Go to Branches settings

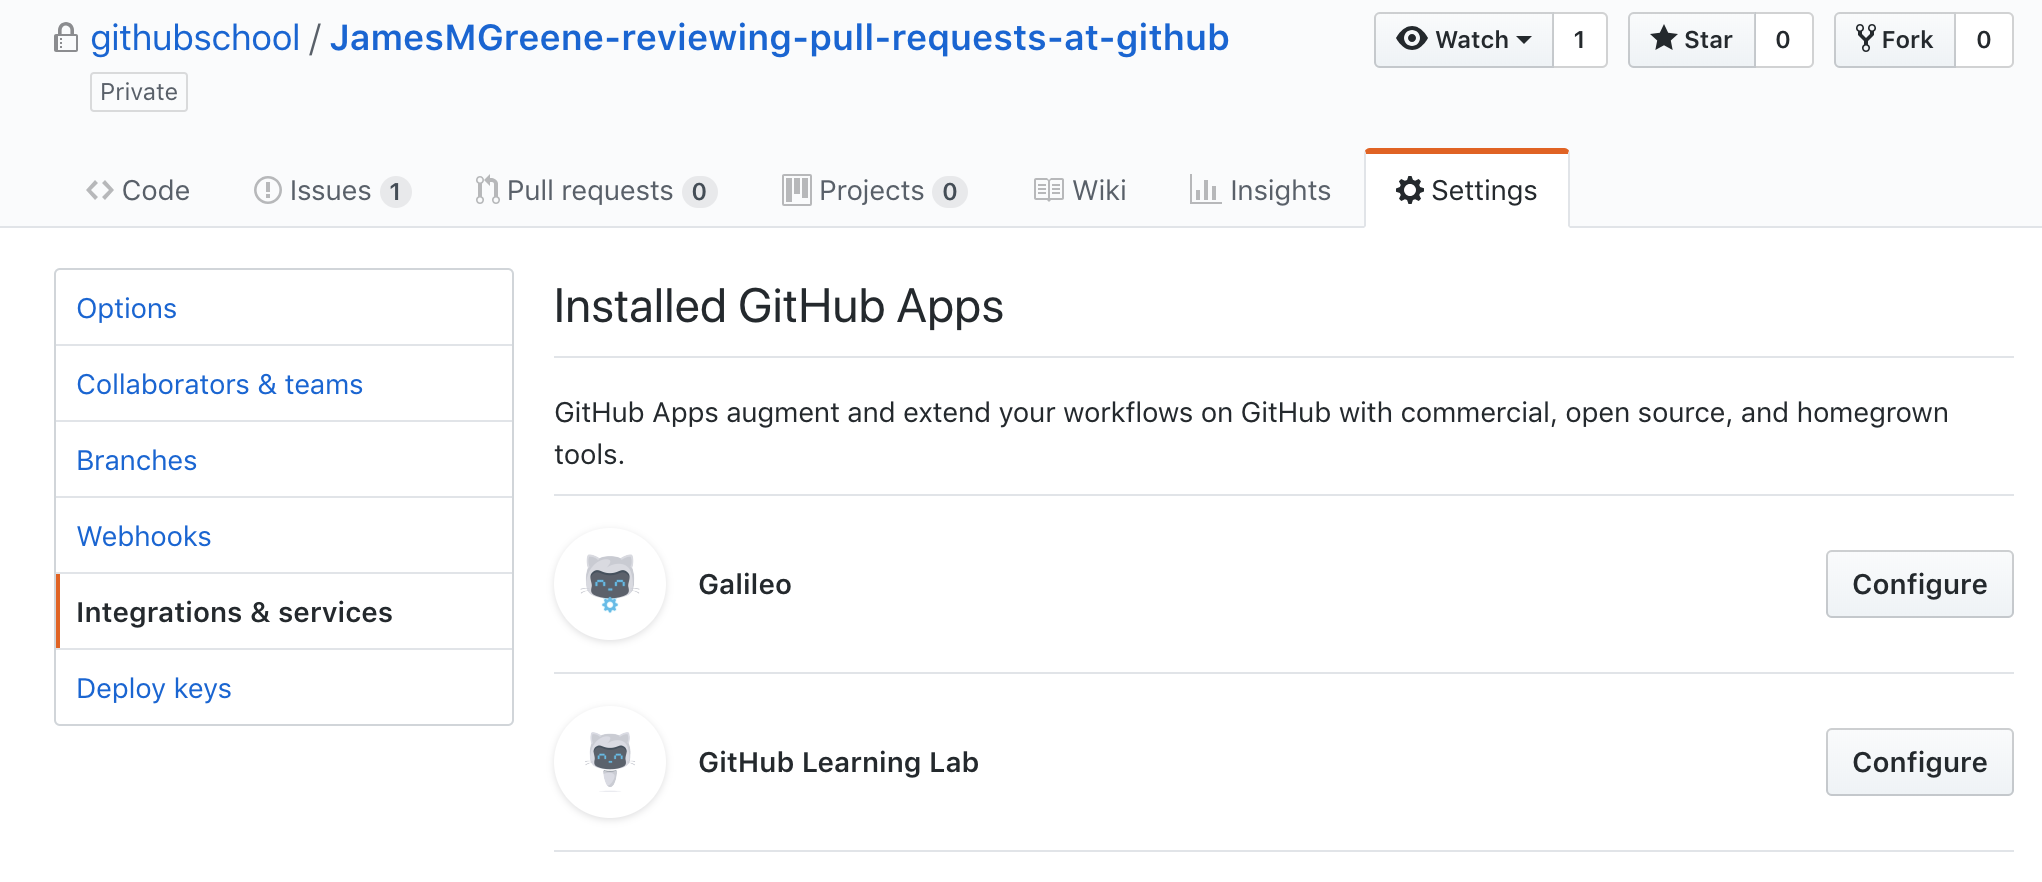[284, 460]
